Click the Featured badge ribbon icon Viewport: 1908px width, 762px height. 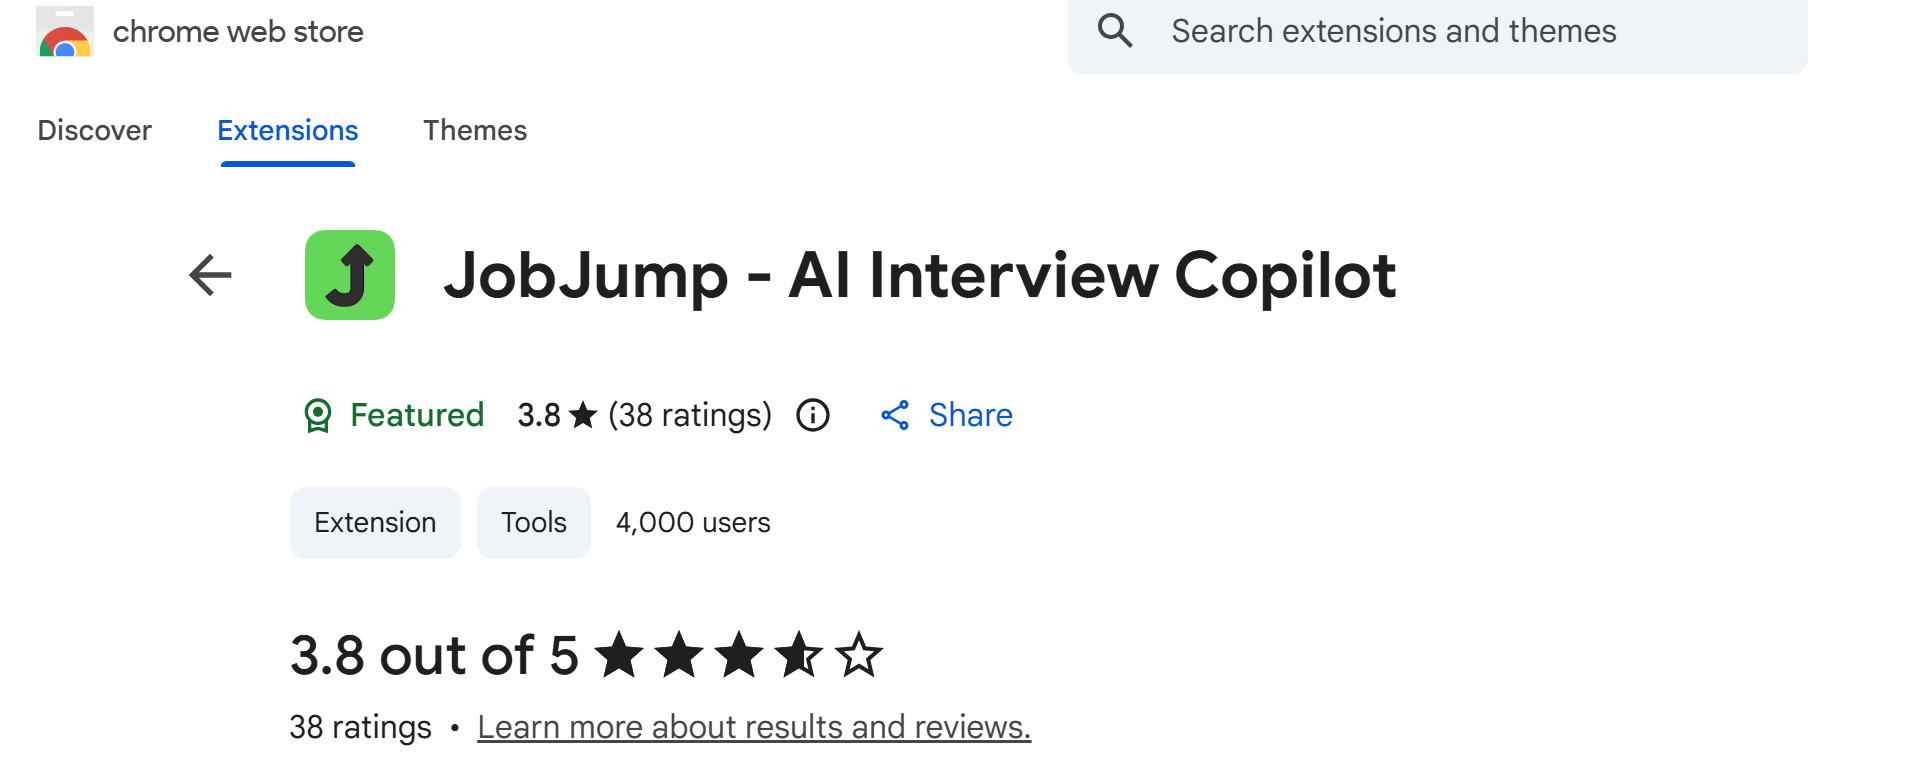(318, 415)
